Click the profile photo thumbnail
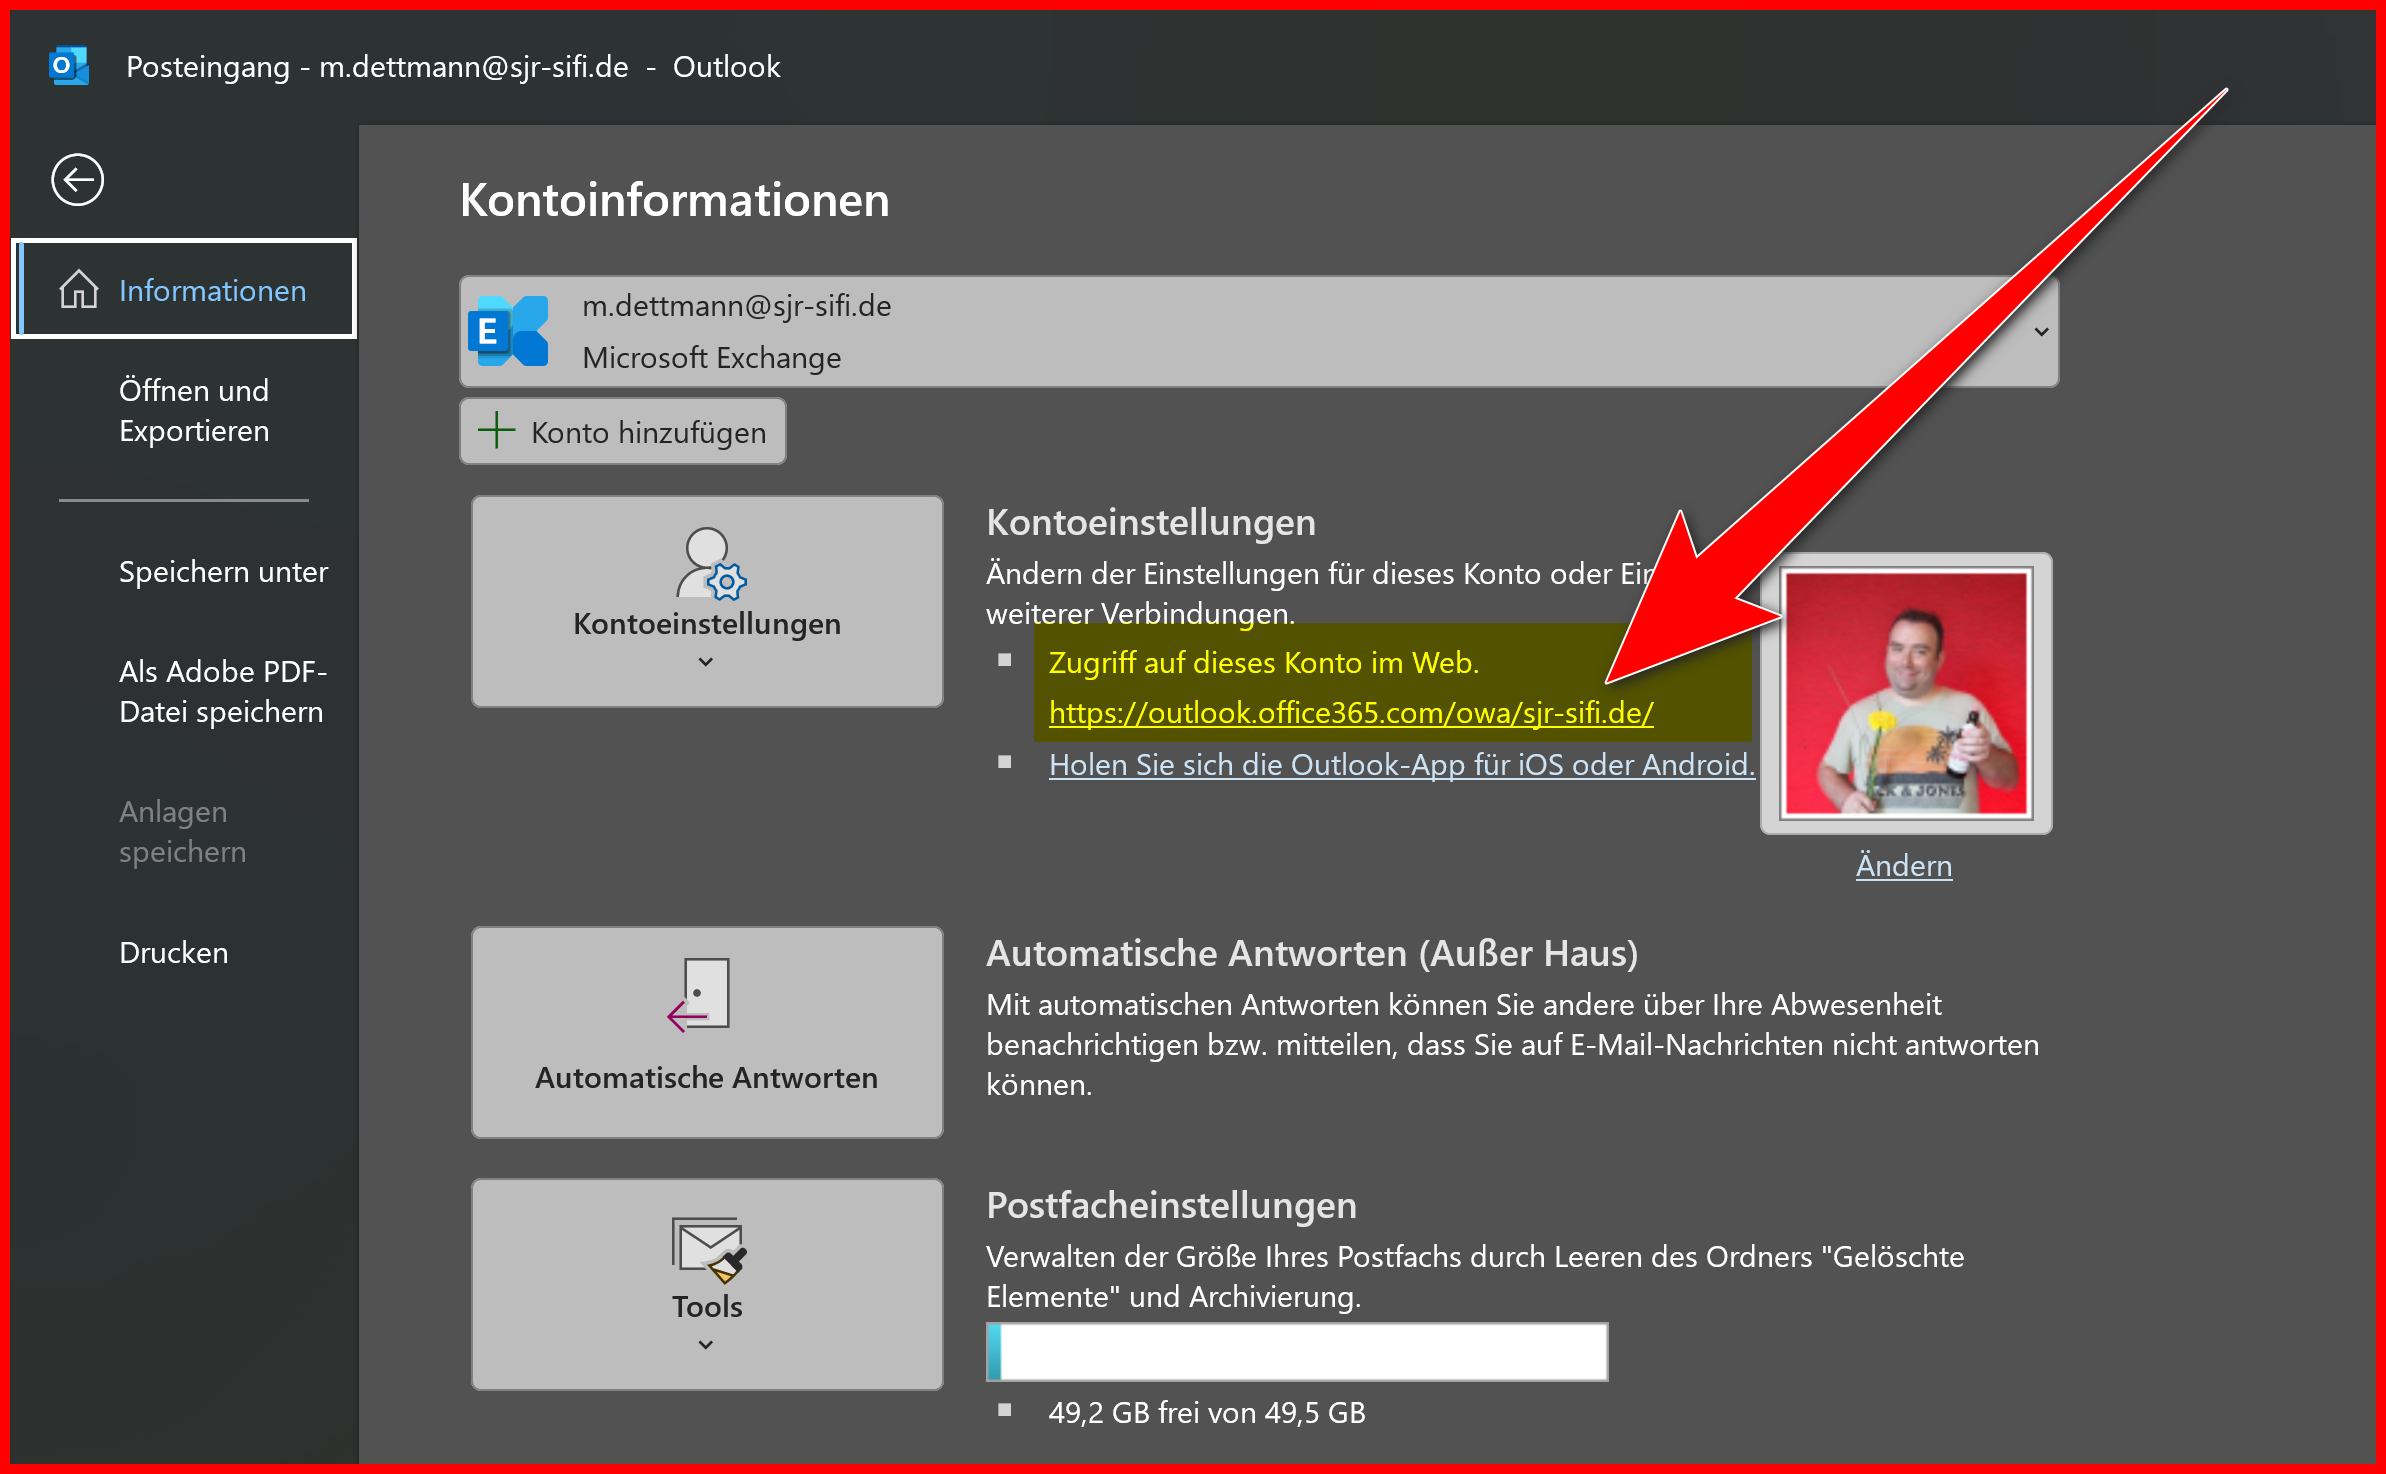This screenshot has width=2386, height=1474. [1906, 693]
